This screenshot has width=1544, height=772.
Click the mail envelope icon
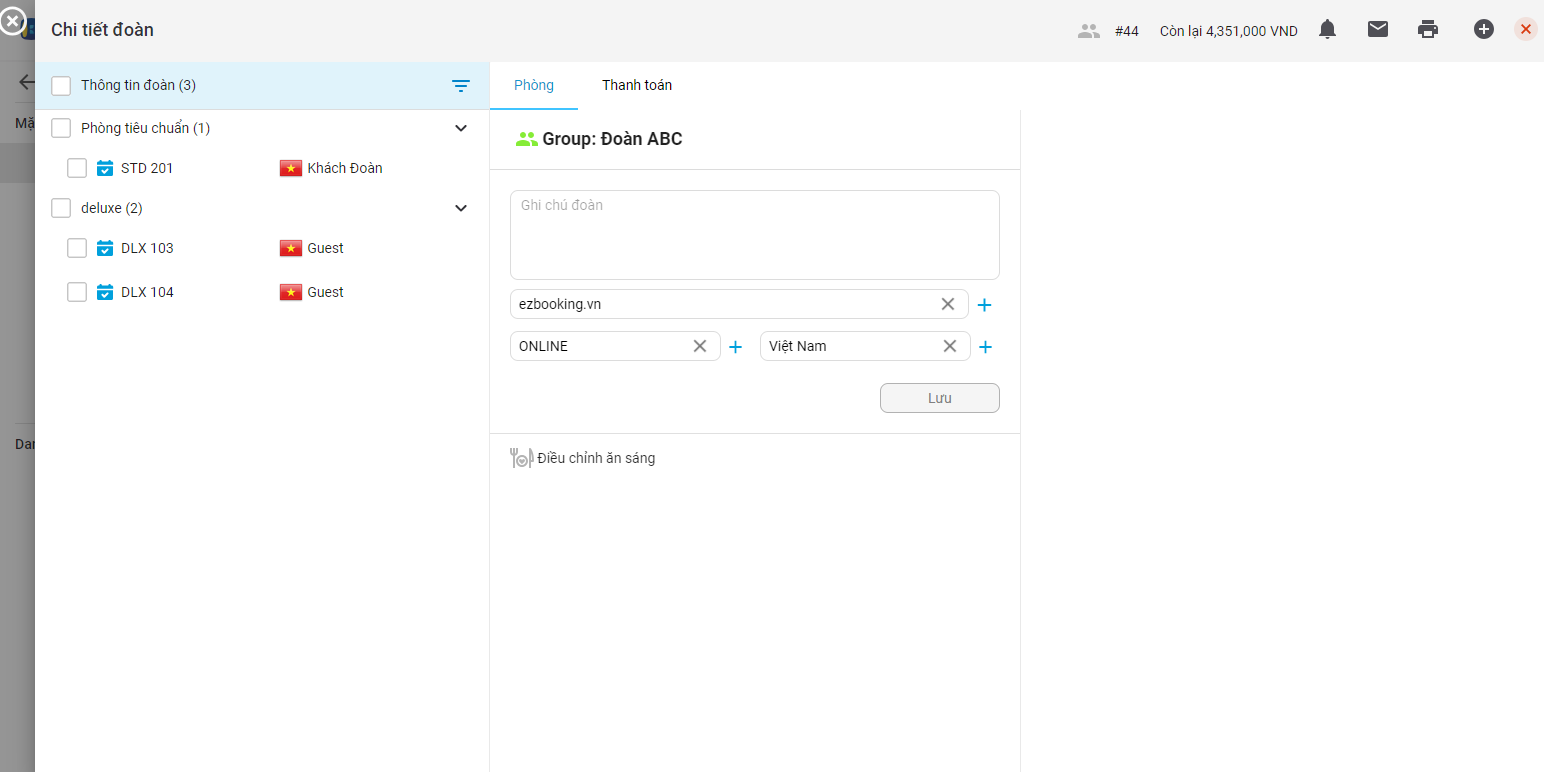click(x=1378, y=30)
